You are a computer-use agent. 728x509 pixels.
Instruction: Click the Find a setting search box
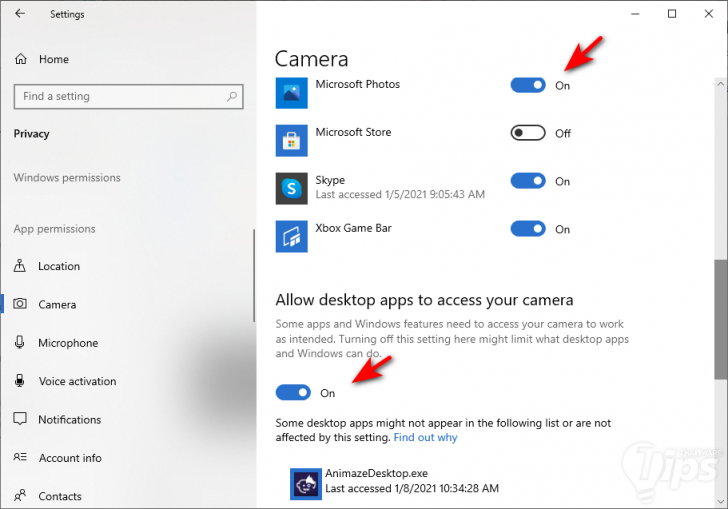[129, 97]
